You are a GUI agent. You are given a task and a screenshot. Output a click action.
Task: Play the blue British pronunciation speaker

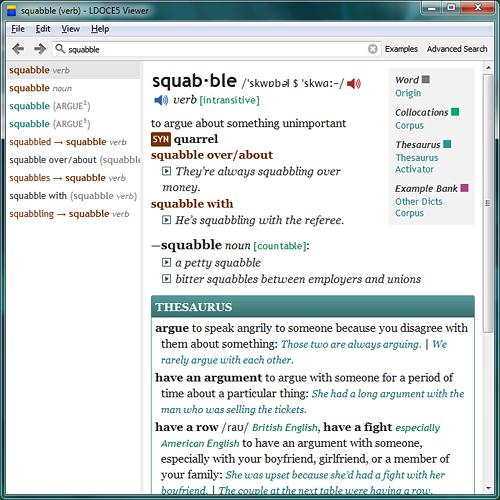(x=161, y=100)
